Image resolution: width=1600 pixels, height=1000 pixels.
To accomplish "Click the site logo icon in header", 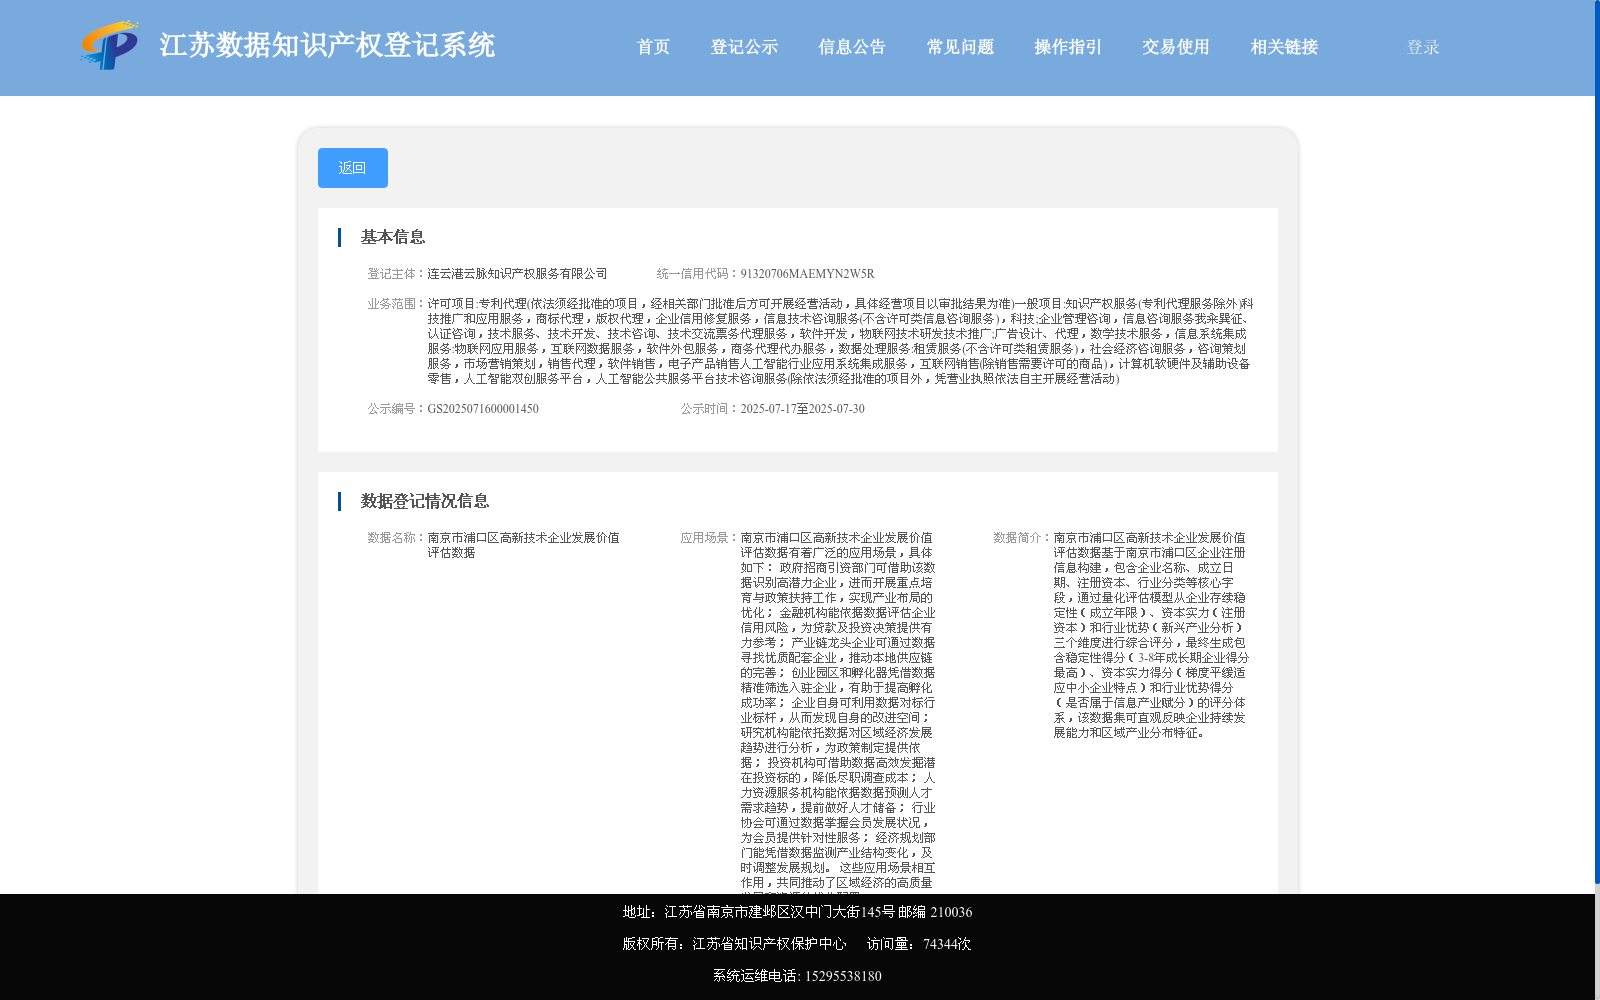I will coord(110,46).
